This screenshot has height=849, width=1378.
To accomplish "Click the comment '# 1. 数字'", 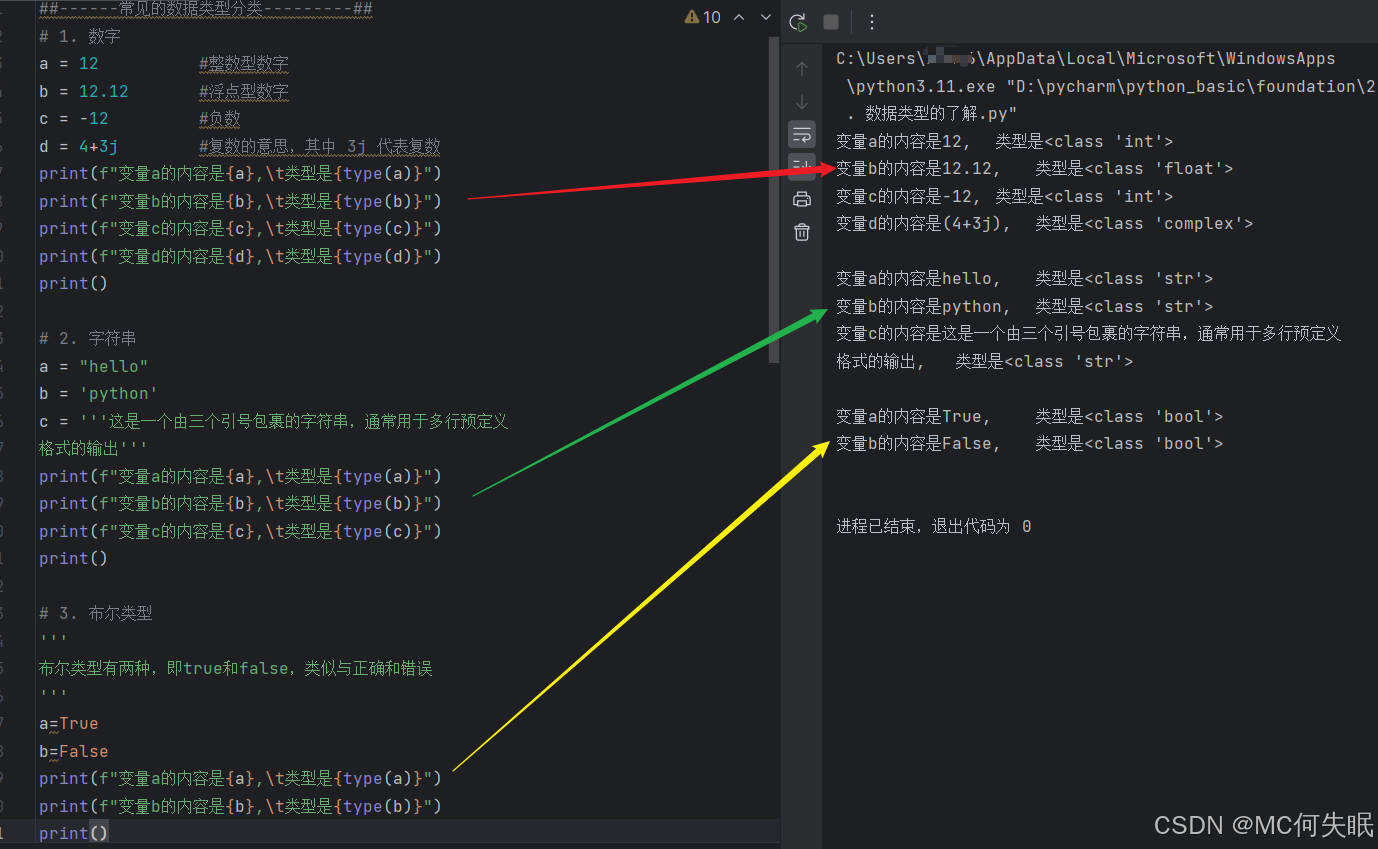I will pos(80,37).
